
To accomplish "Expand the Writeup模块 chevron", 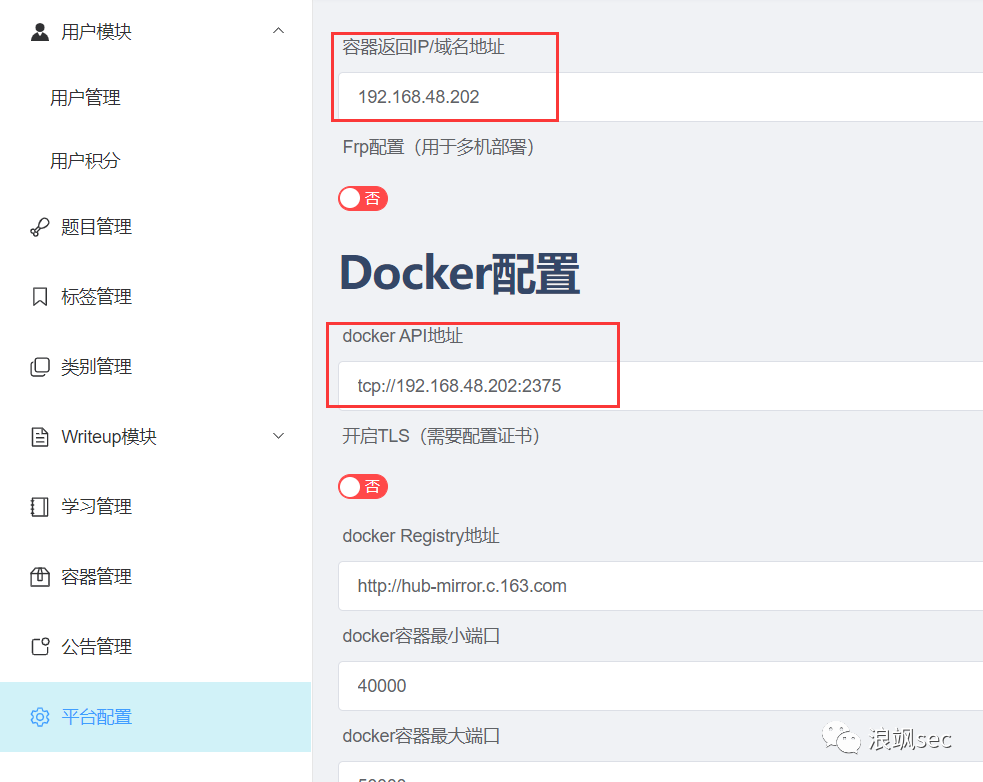I will [x=279, y=436].
